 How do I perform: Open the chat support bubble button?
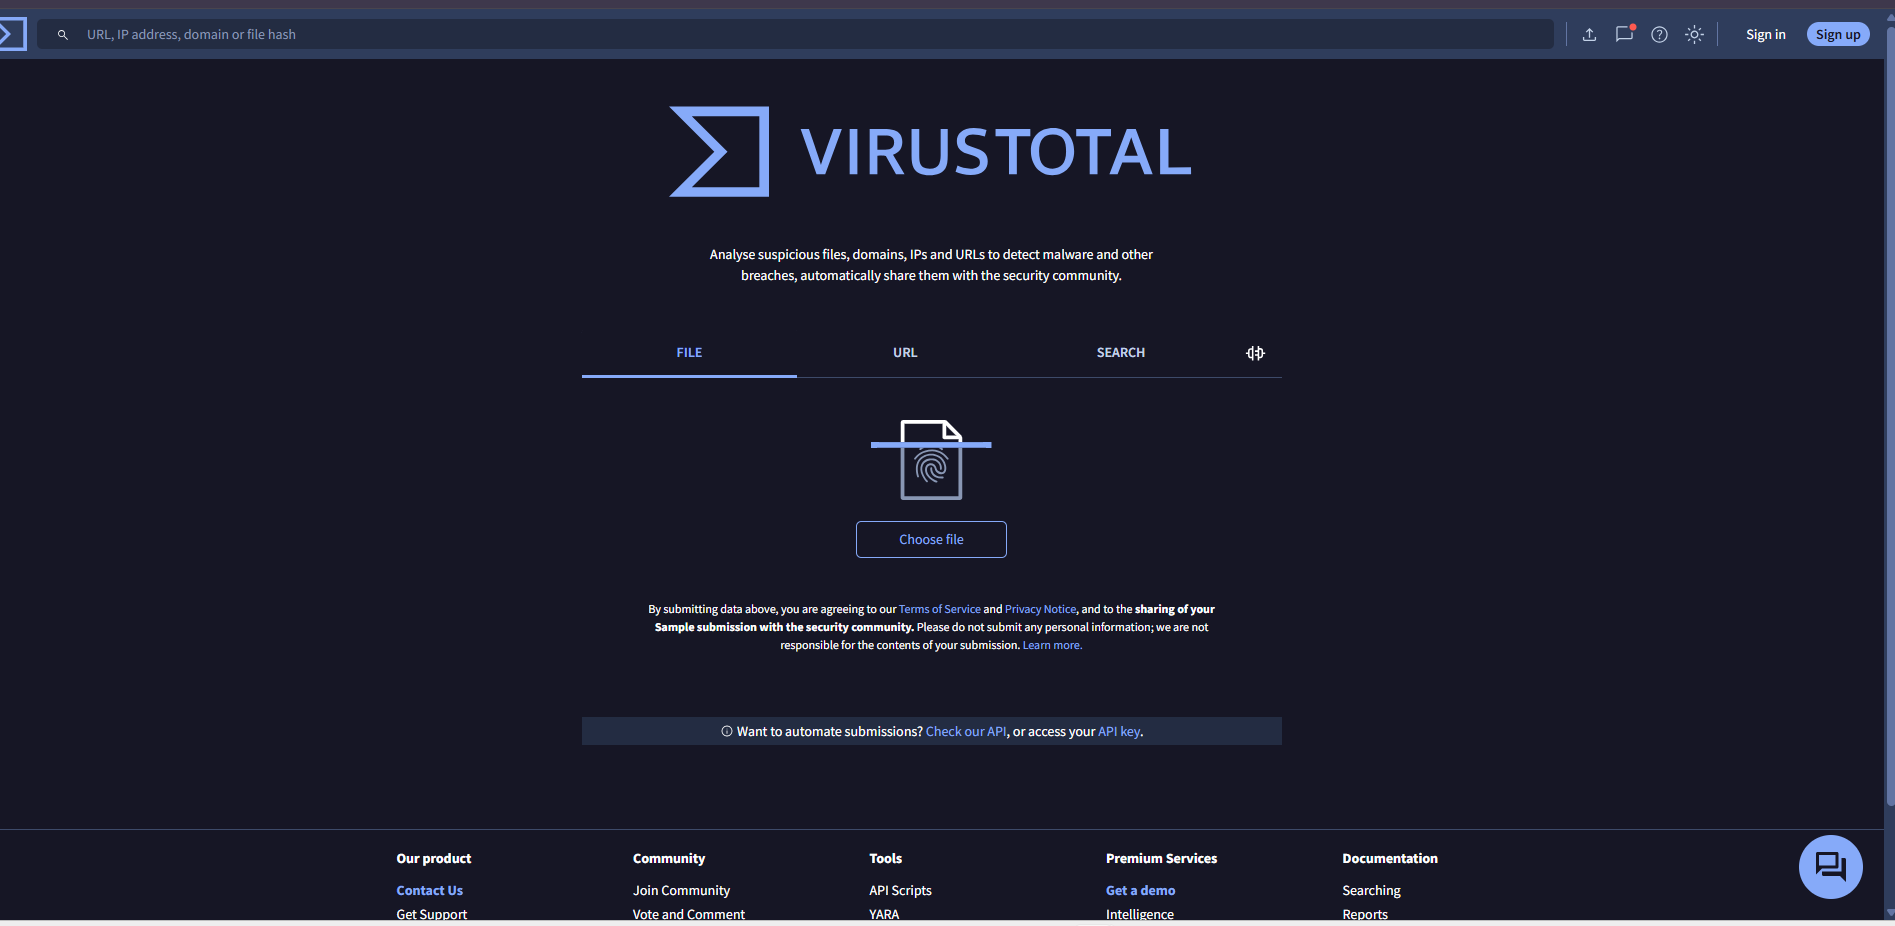pyautogui.click(x=1830, y=866)
